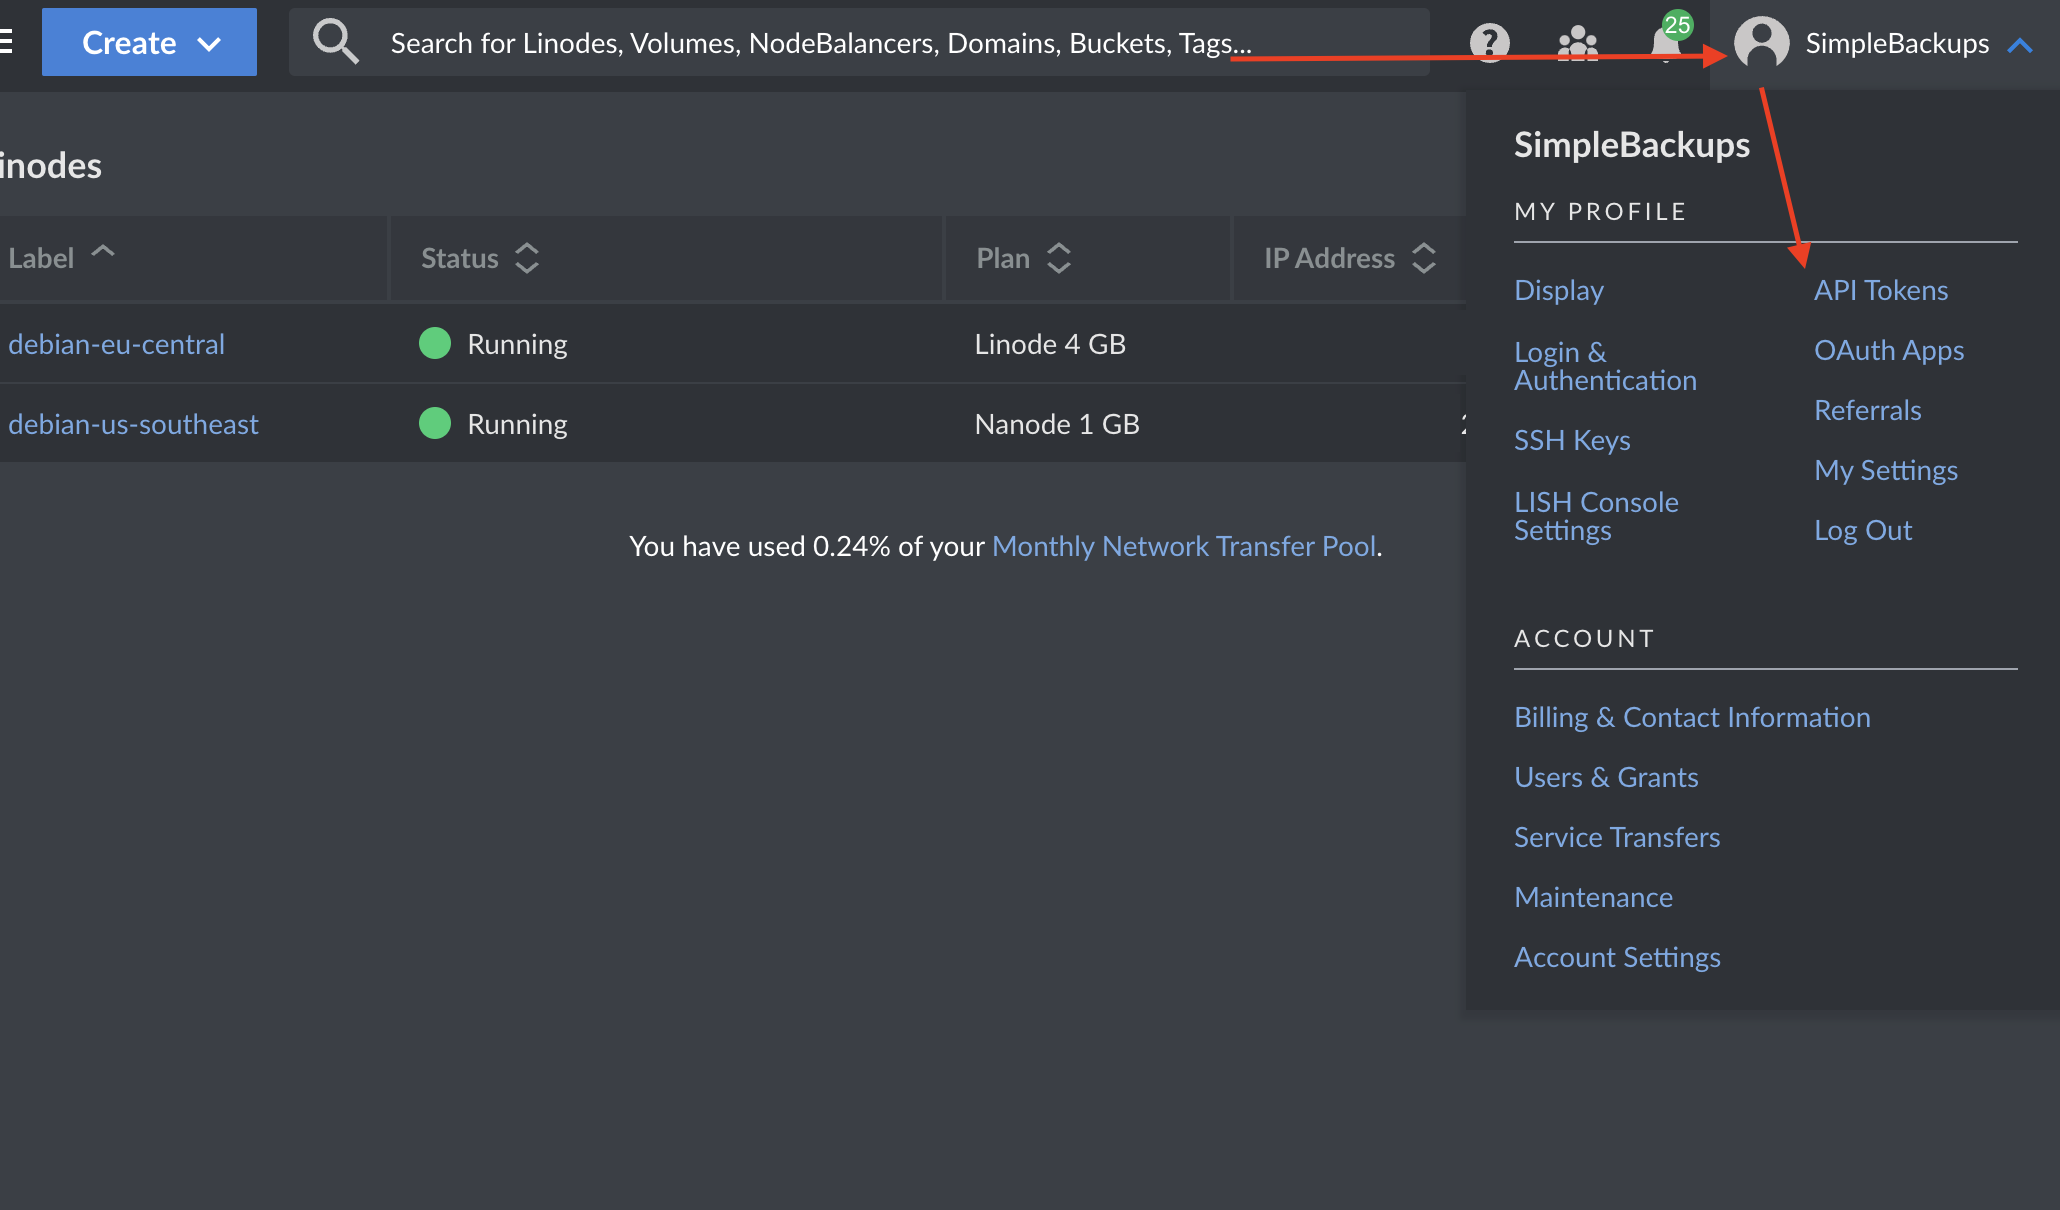Click Monthly Network Transfer Pool link

[1184, 546]
